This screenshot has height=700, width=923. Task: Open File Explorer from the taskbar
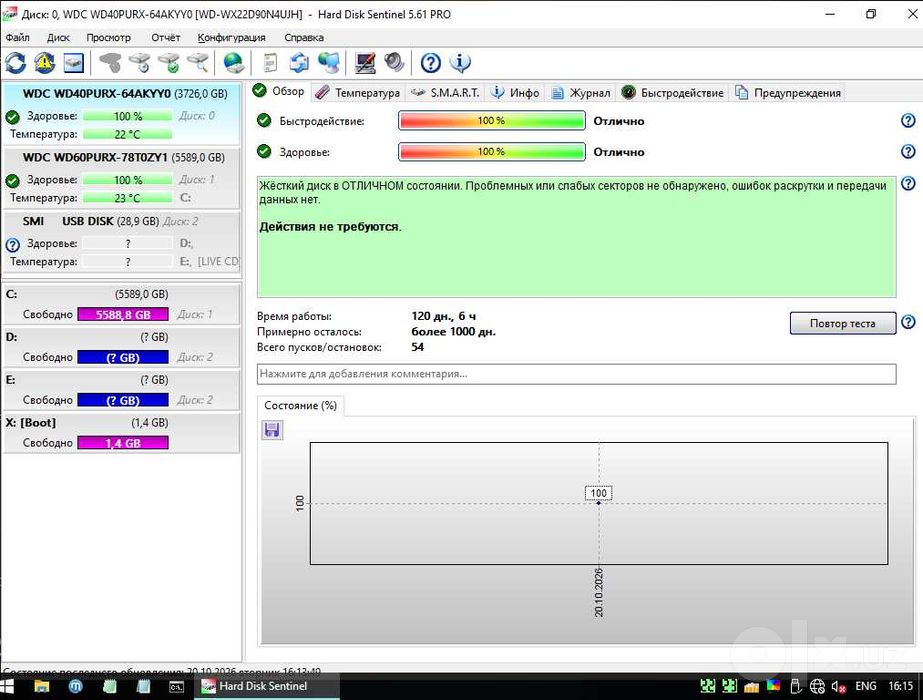click(41, 686)
